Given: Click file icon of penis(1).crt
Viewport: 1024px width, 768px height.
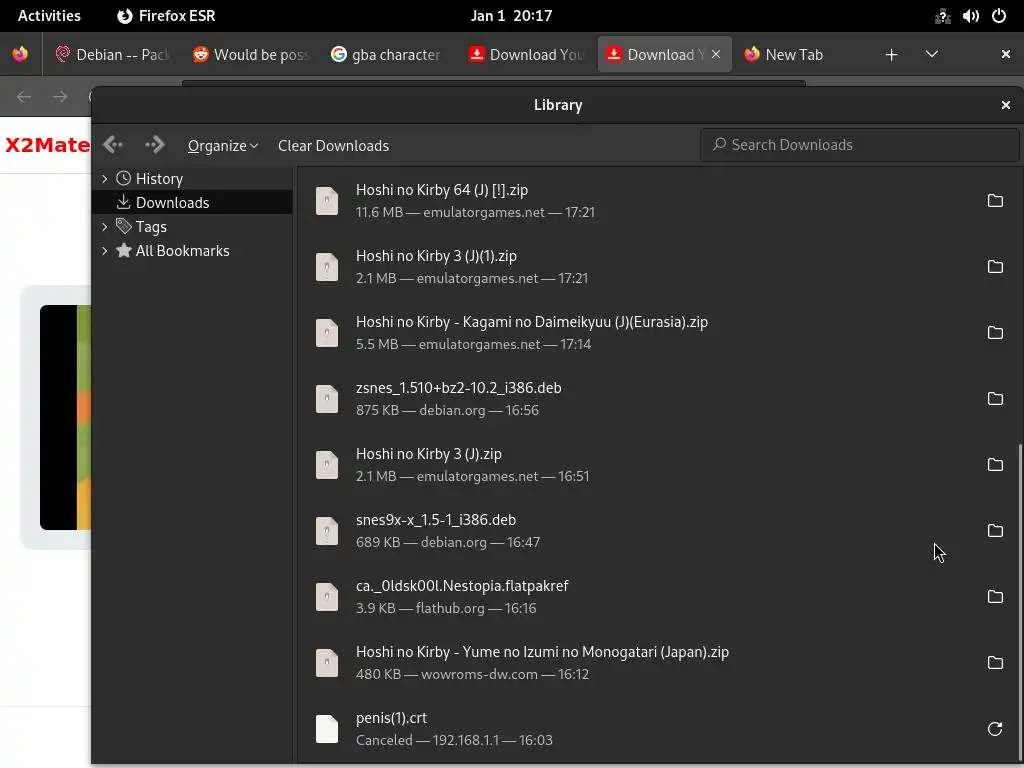Looking at the screenshot, I should [x=327, y=728].
